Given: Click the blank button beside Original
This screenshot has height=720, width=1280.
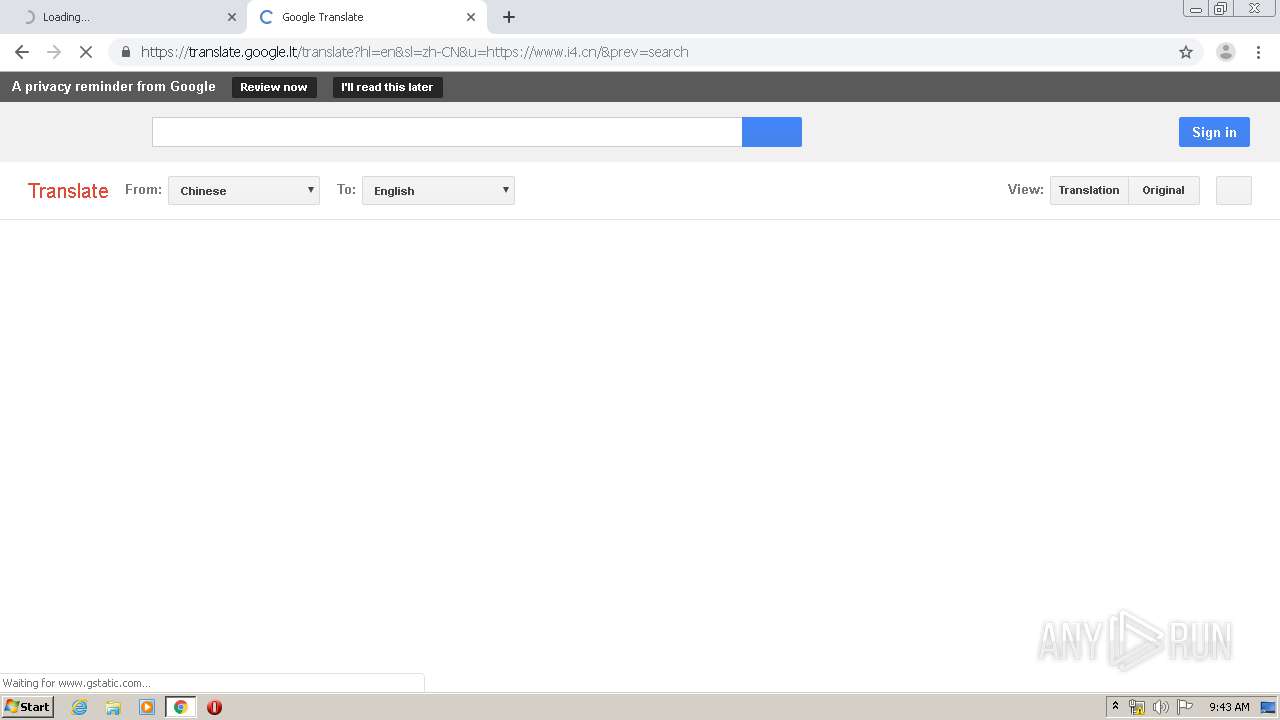Looking at the screenshot, I should coord(1234,190).
